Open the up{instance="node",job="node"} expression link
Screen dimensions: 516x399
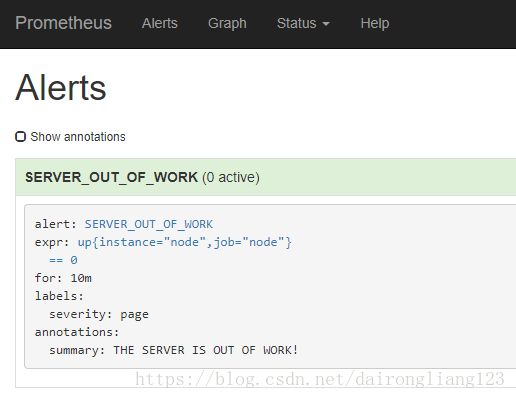[x=185, y=242]
